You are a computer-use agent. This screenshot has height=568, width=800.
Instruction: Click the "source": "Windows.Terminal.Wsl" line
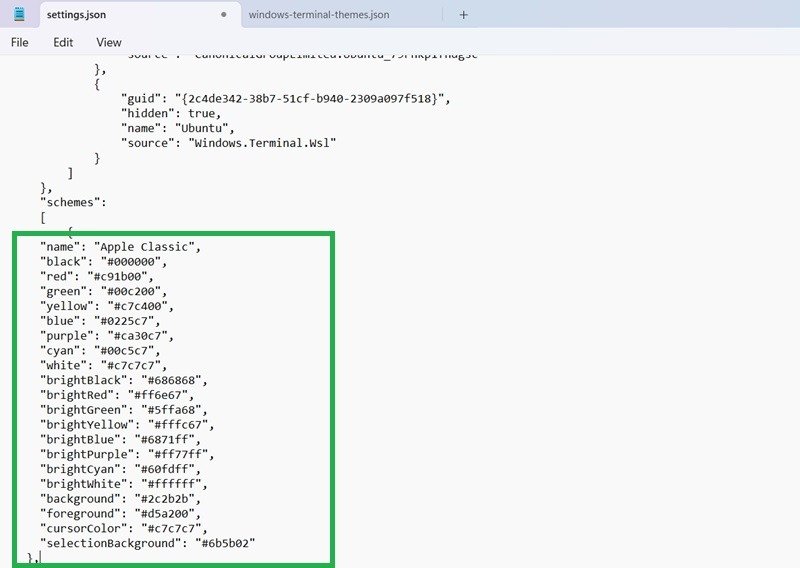pyautogui.click(x=229, y=143)
